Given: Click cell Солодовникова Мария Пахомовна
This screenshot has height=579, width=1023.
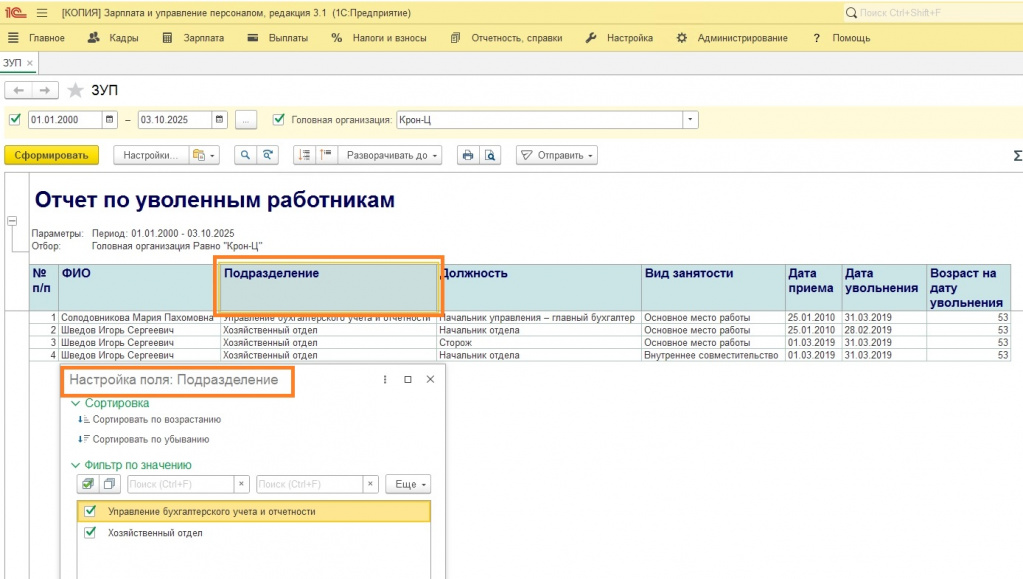Looking at the screenshot, I should (137, 317).
